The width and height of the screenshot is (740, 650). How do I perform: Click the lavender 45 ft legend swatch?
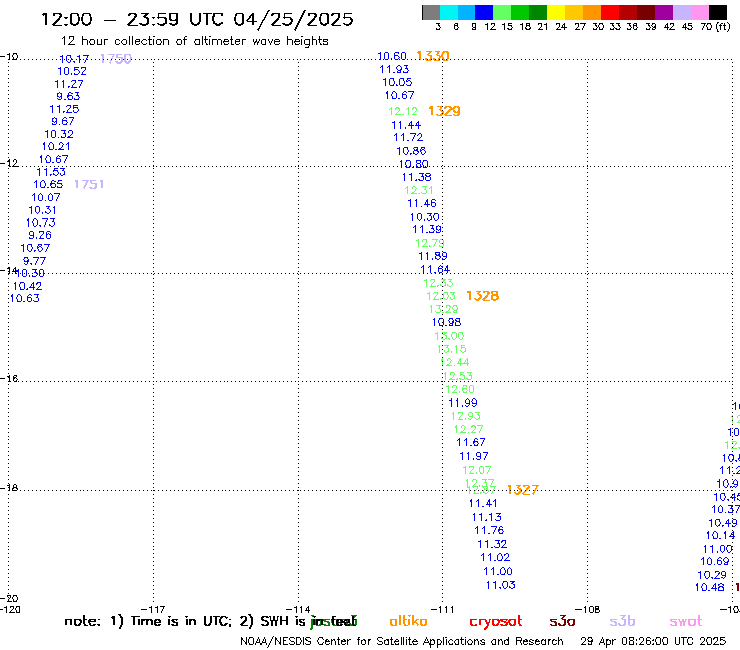(681, 12)
